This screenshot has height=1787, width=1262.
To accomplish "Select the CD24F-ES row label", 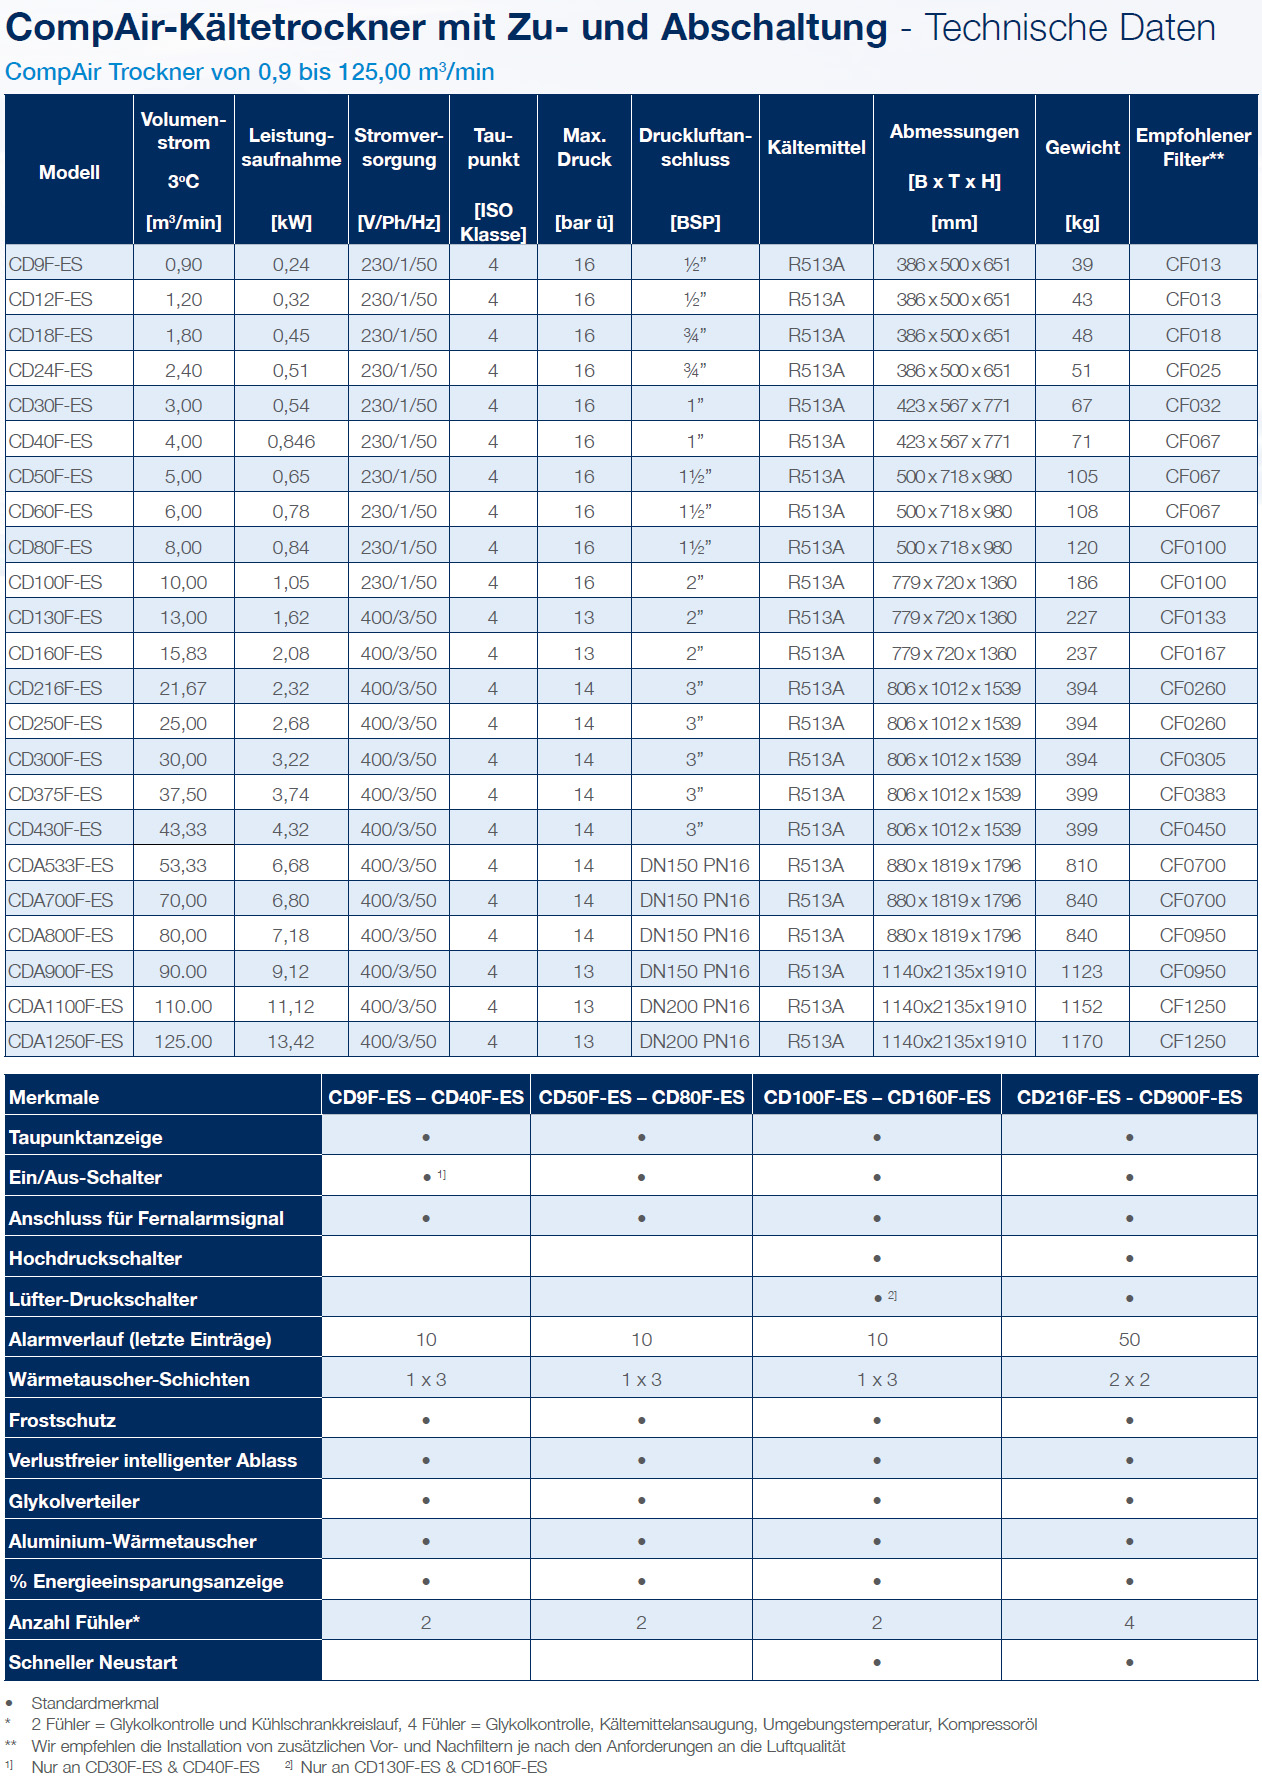I will [51, 370].
